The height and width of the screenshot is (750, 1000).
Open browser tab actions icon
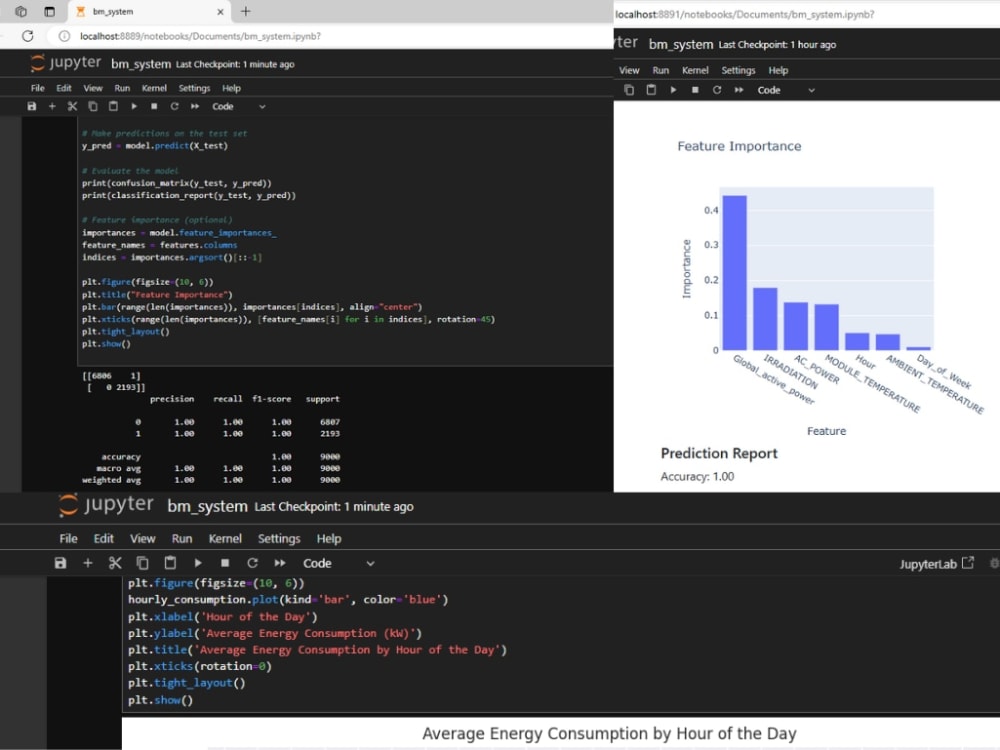(x=50, y=11)
